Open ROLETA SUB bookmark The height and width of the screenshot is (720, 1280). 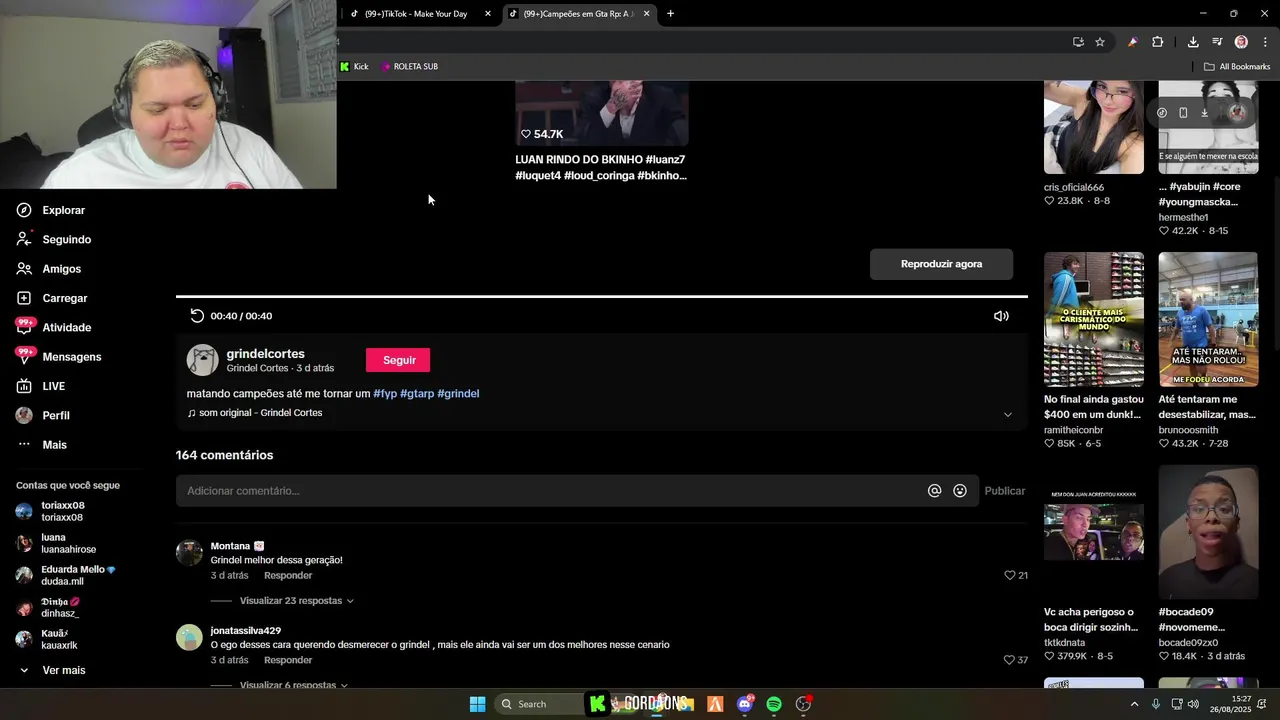click(409, 66)
